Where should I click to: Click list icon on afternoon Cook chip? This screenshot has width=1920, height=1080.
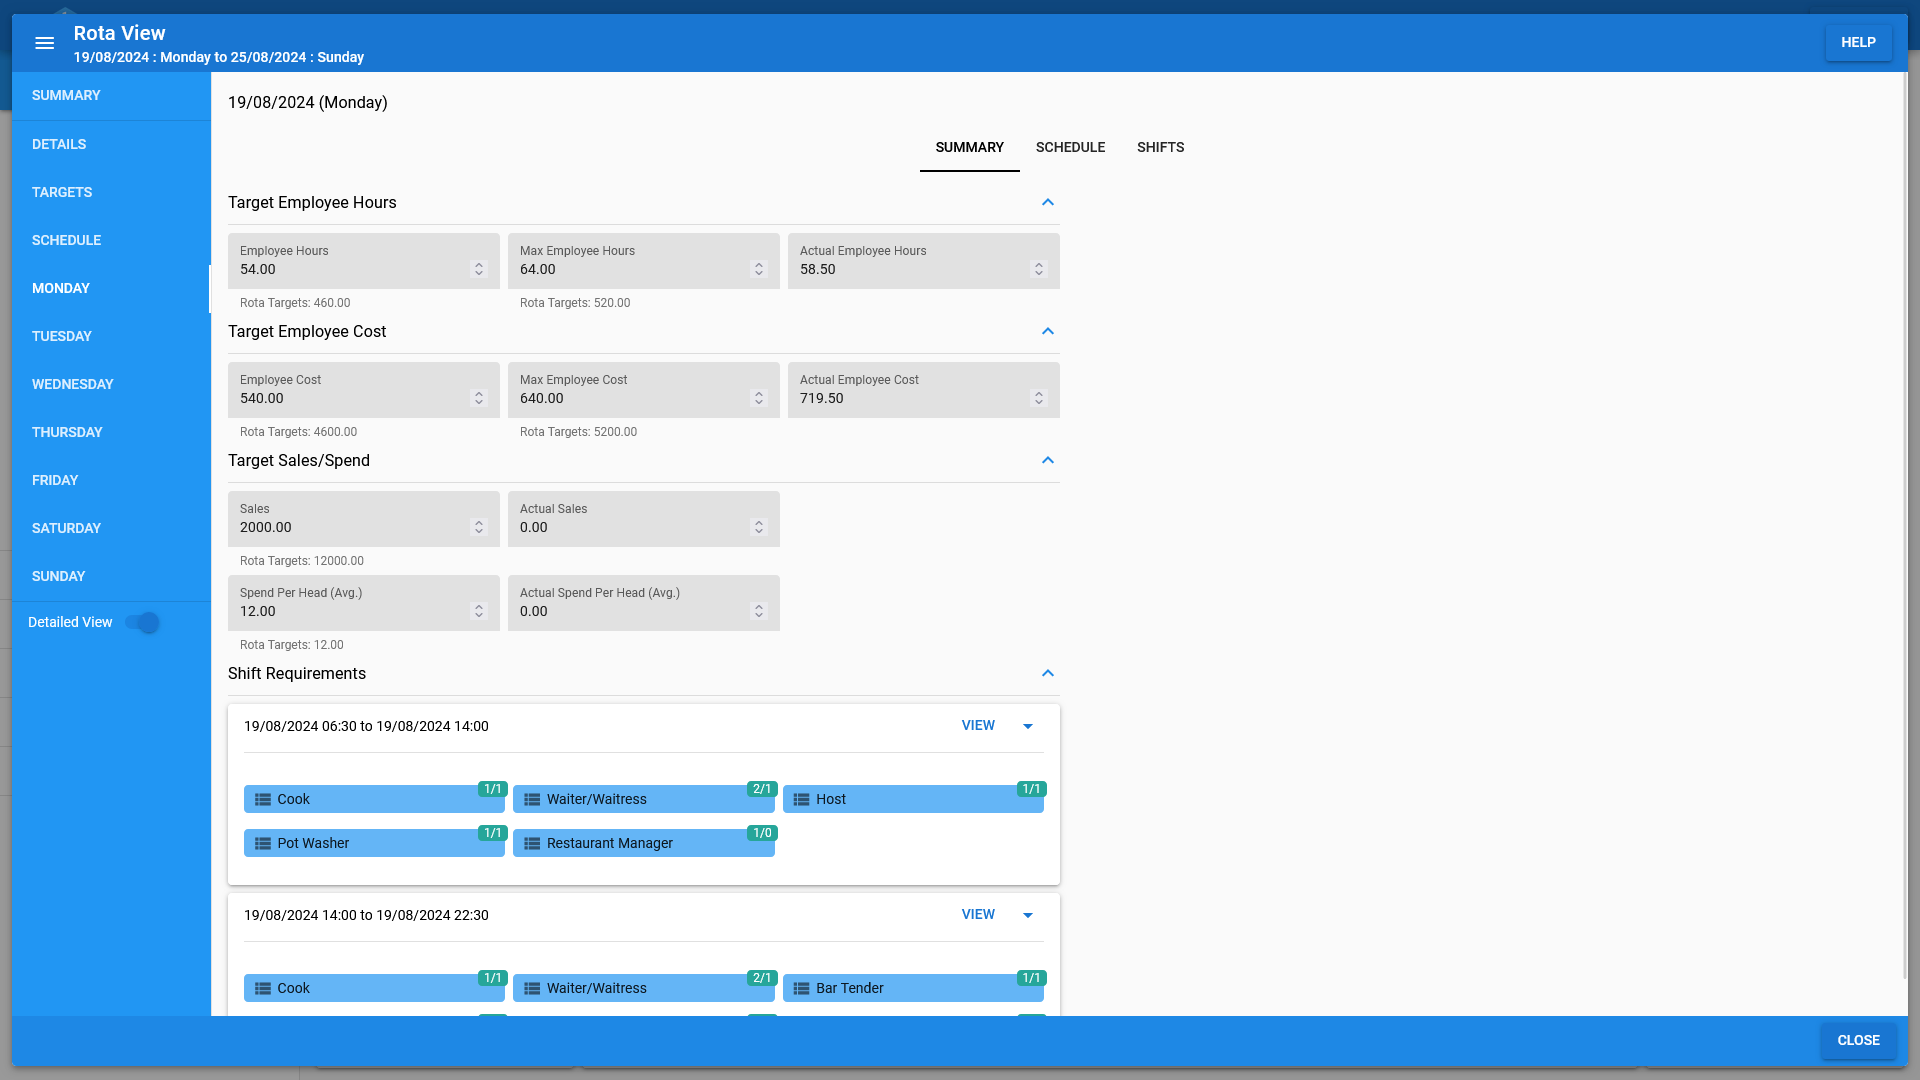point(263,988)
